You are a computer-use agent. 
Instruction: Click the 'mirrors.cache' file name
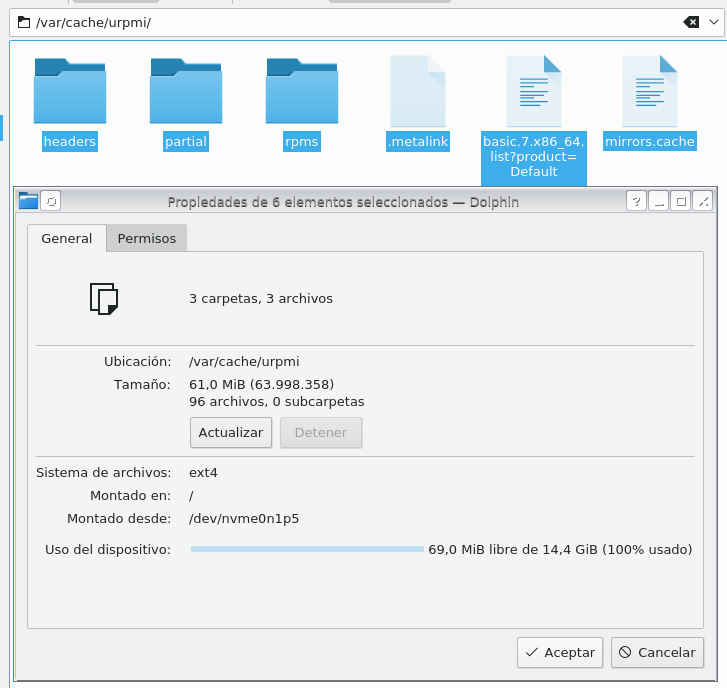tap(650, 141)
